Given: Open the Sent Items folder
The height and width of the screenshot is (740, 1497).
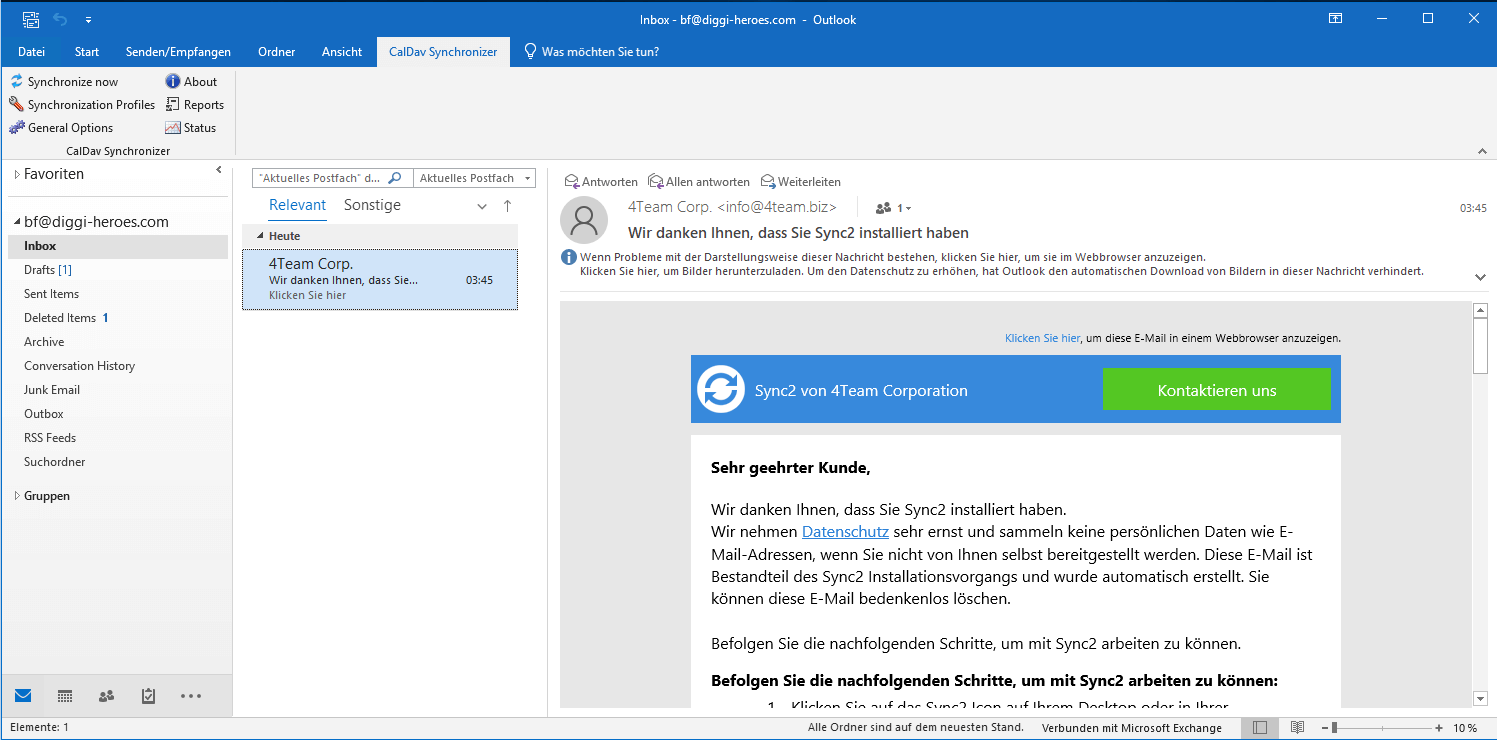Looking at the screenshot, I should pos(52,294).
